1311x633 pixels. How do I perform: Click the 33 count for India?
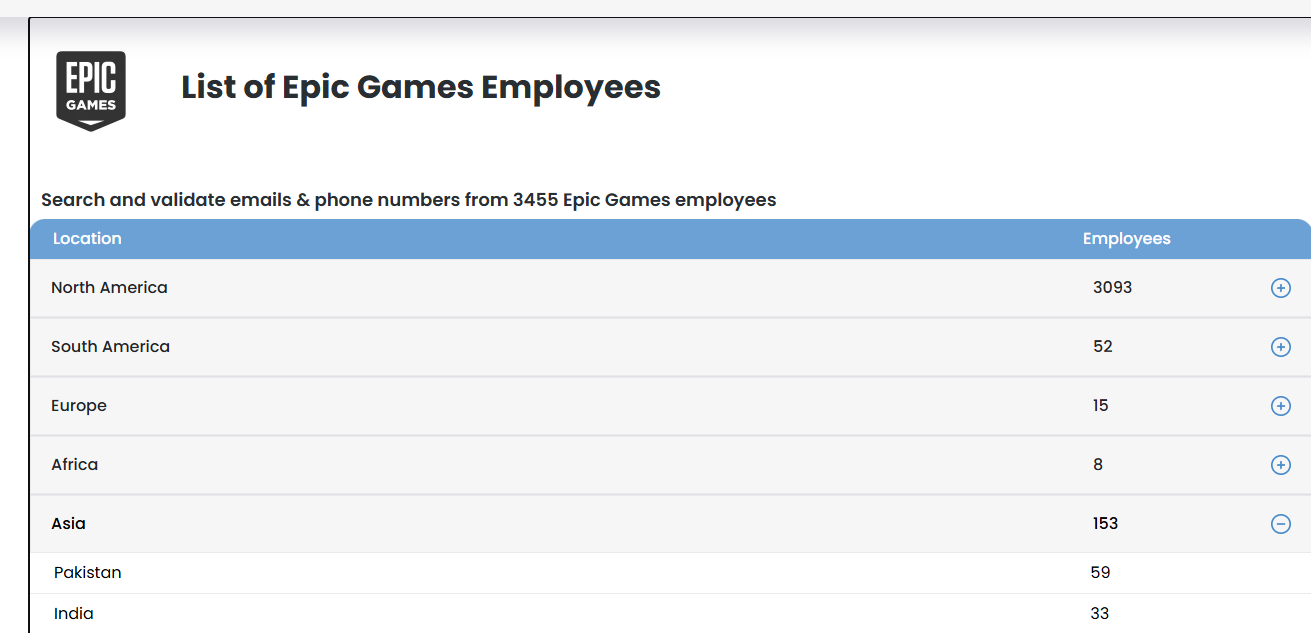[1100, 613]
